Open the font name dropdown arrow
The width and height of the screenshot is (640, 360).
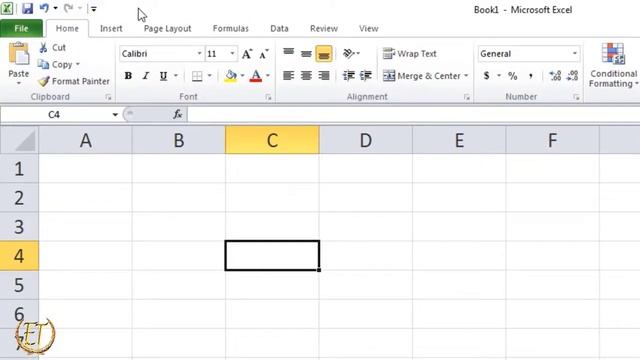point(200,54)
